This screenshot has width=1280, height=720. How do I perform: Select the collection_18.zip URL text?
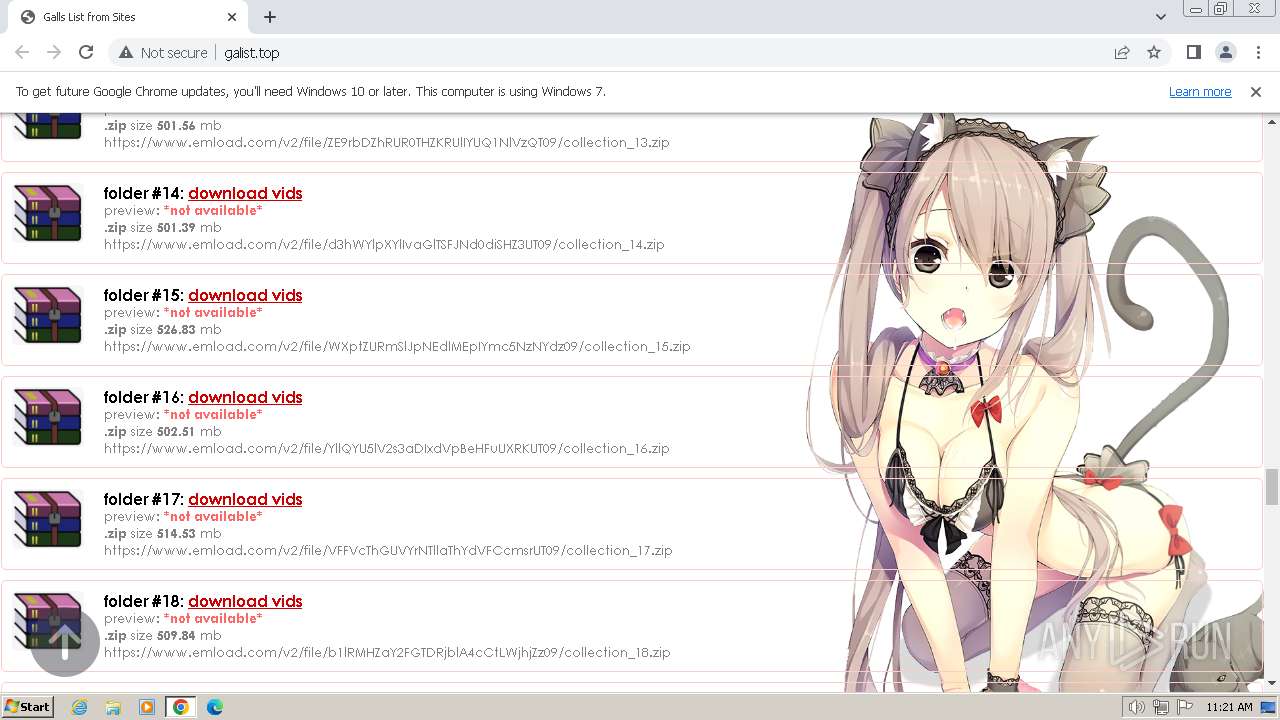pos(387,652)
